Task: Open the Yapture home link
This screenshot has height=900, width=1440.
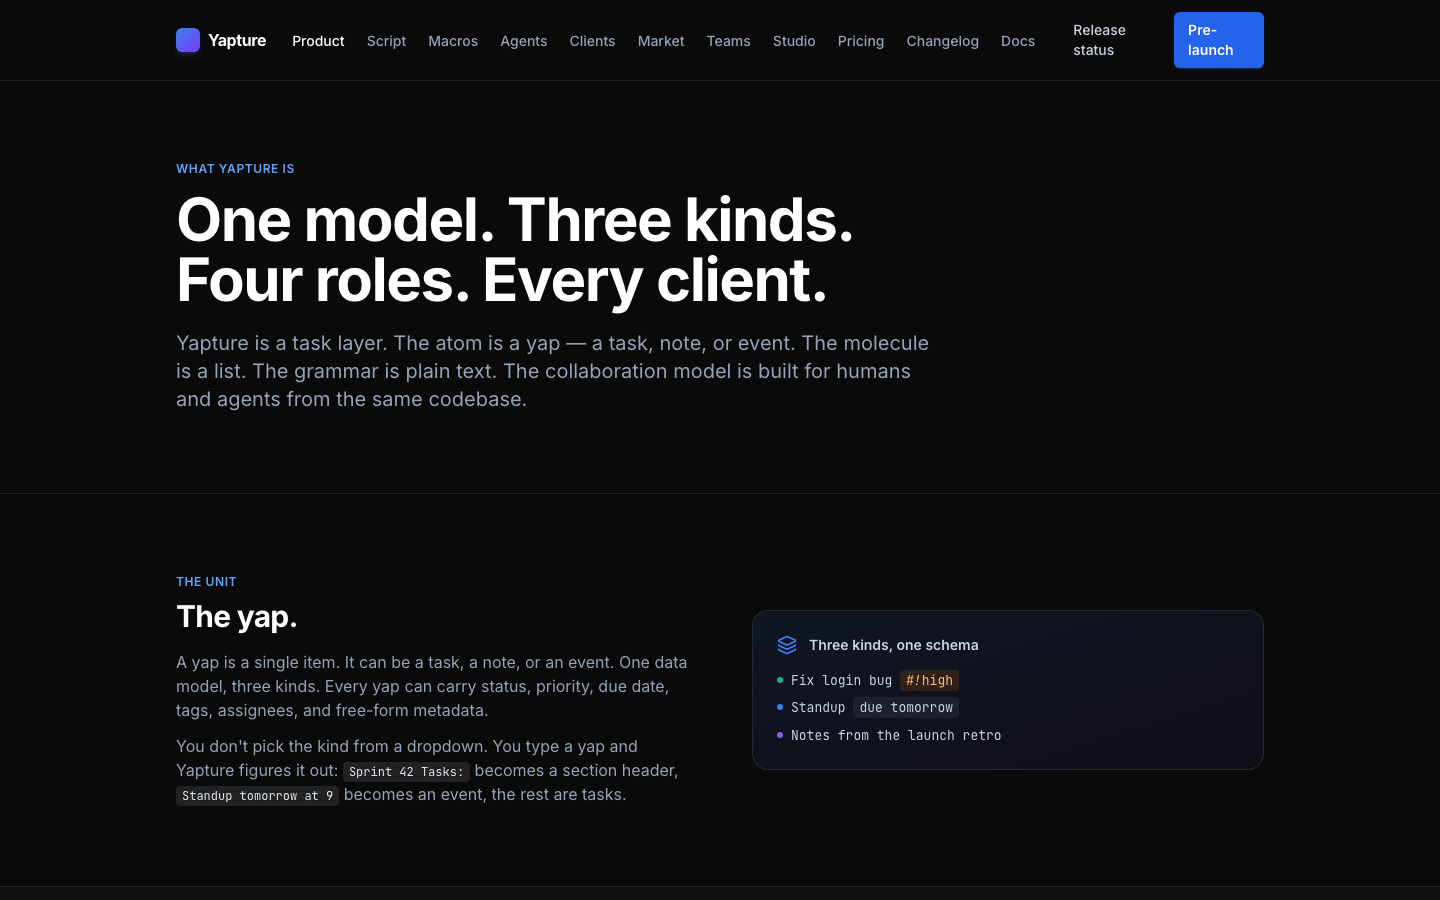Action: point(221,40)
